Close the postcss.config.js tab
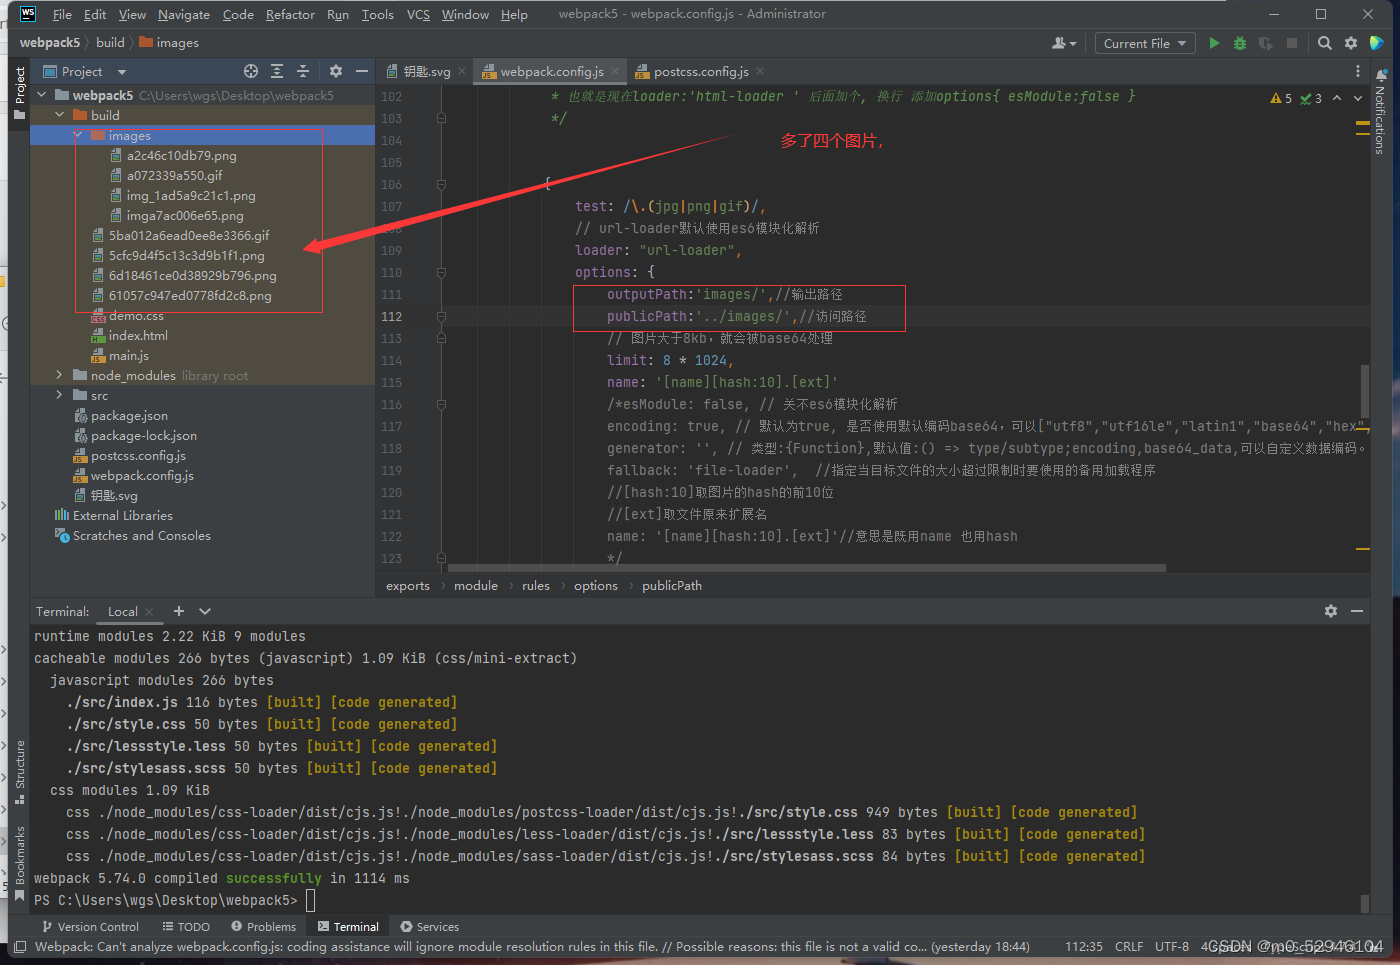The width and height of the screenshot is (1400, 965). (760, 72)
